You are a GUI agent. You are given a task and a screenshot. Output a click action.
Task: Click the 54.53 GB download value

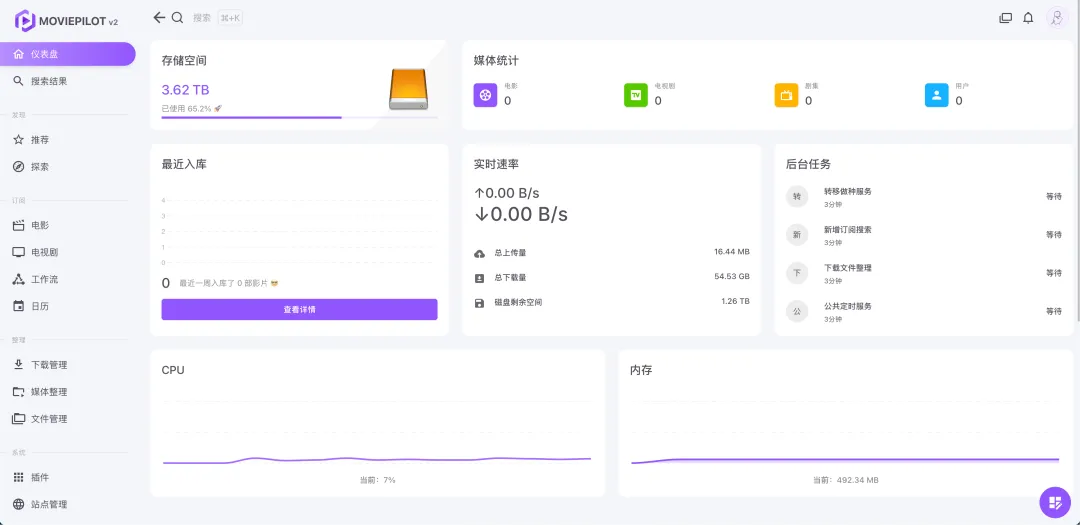point(731,277)
